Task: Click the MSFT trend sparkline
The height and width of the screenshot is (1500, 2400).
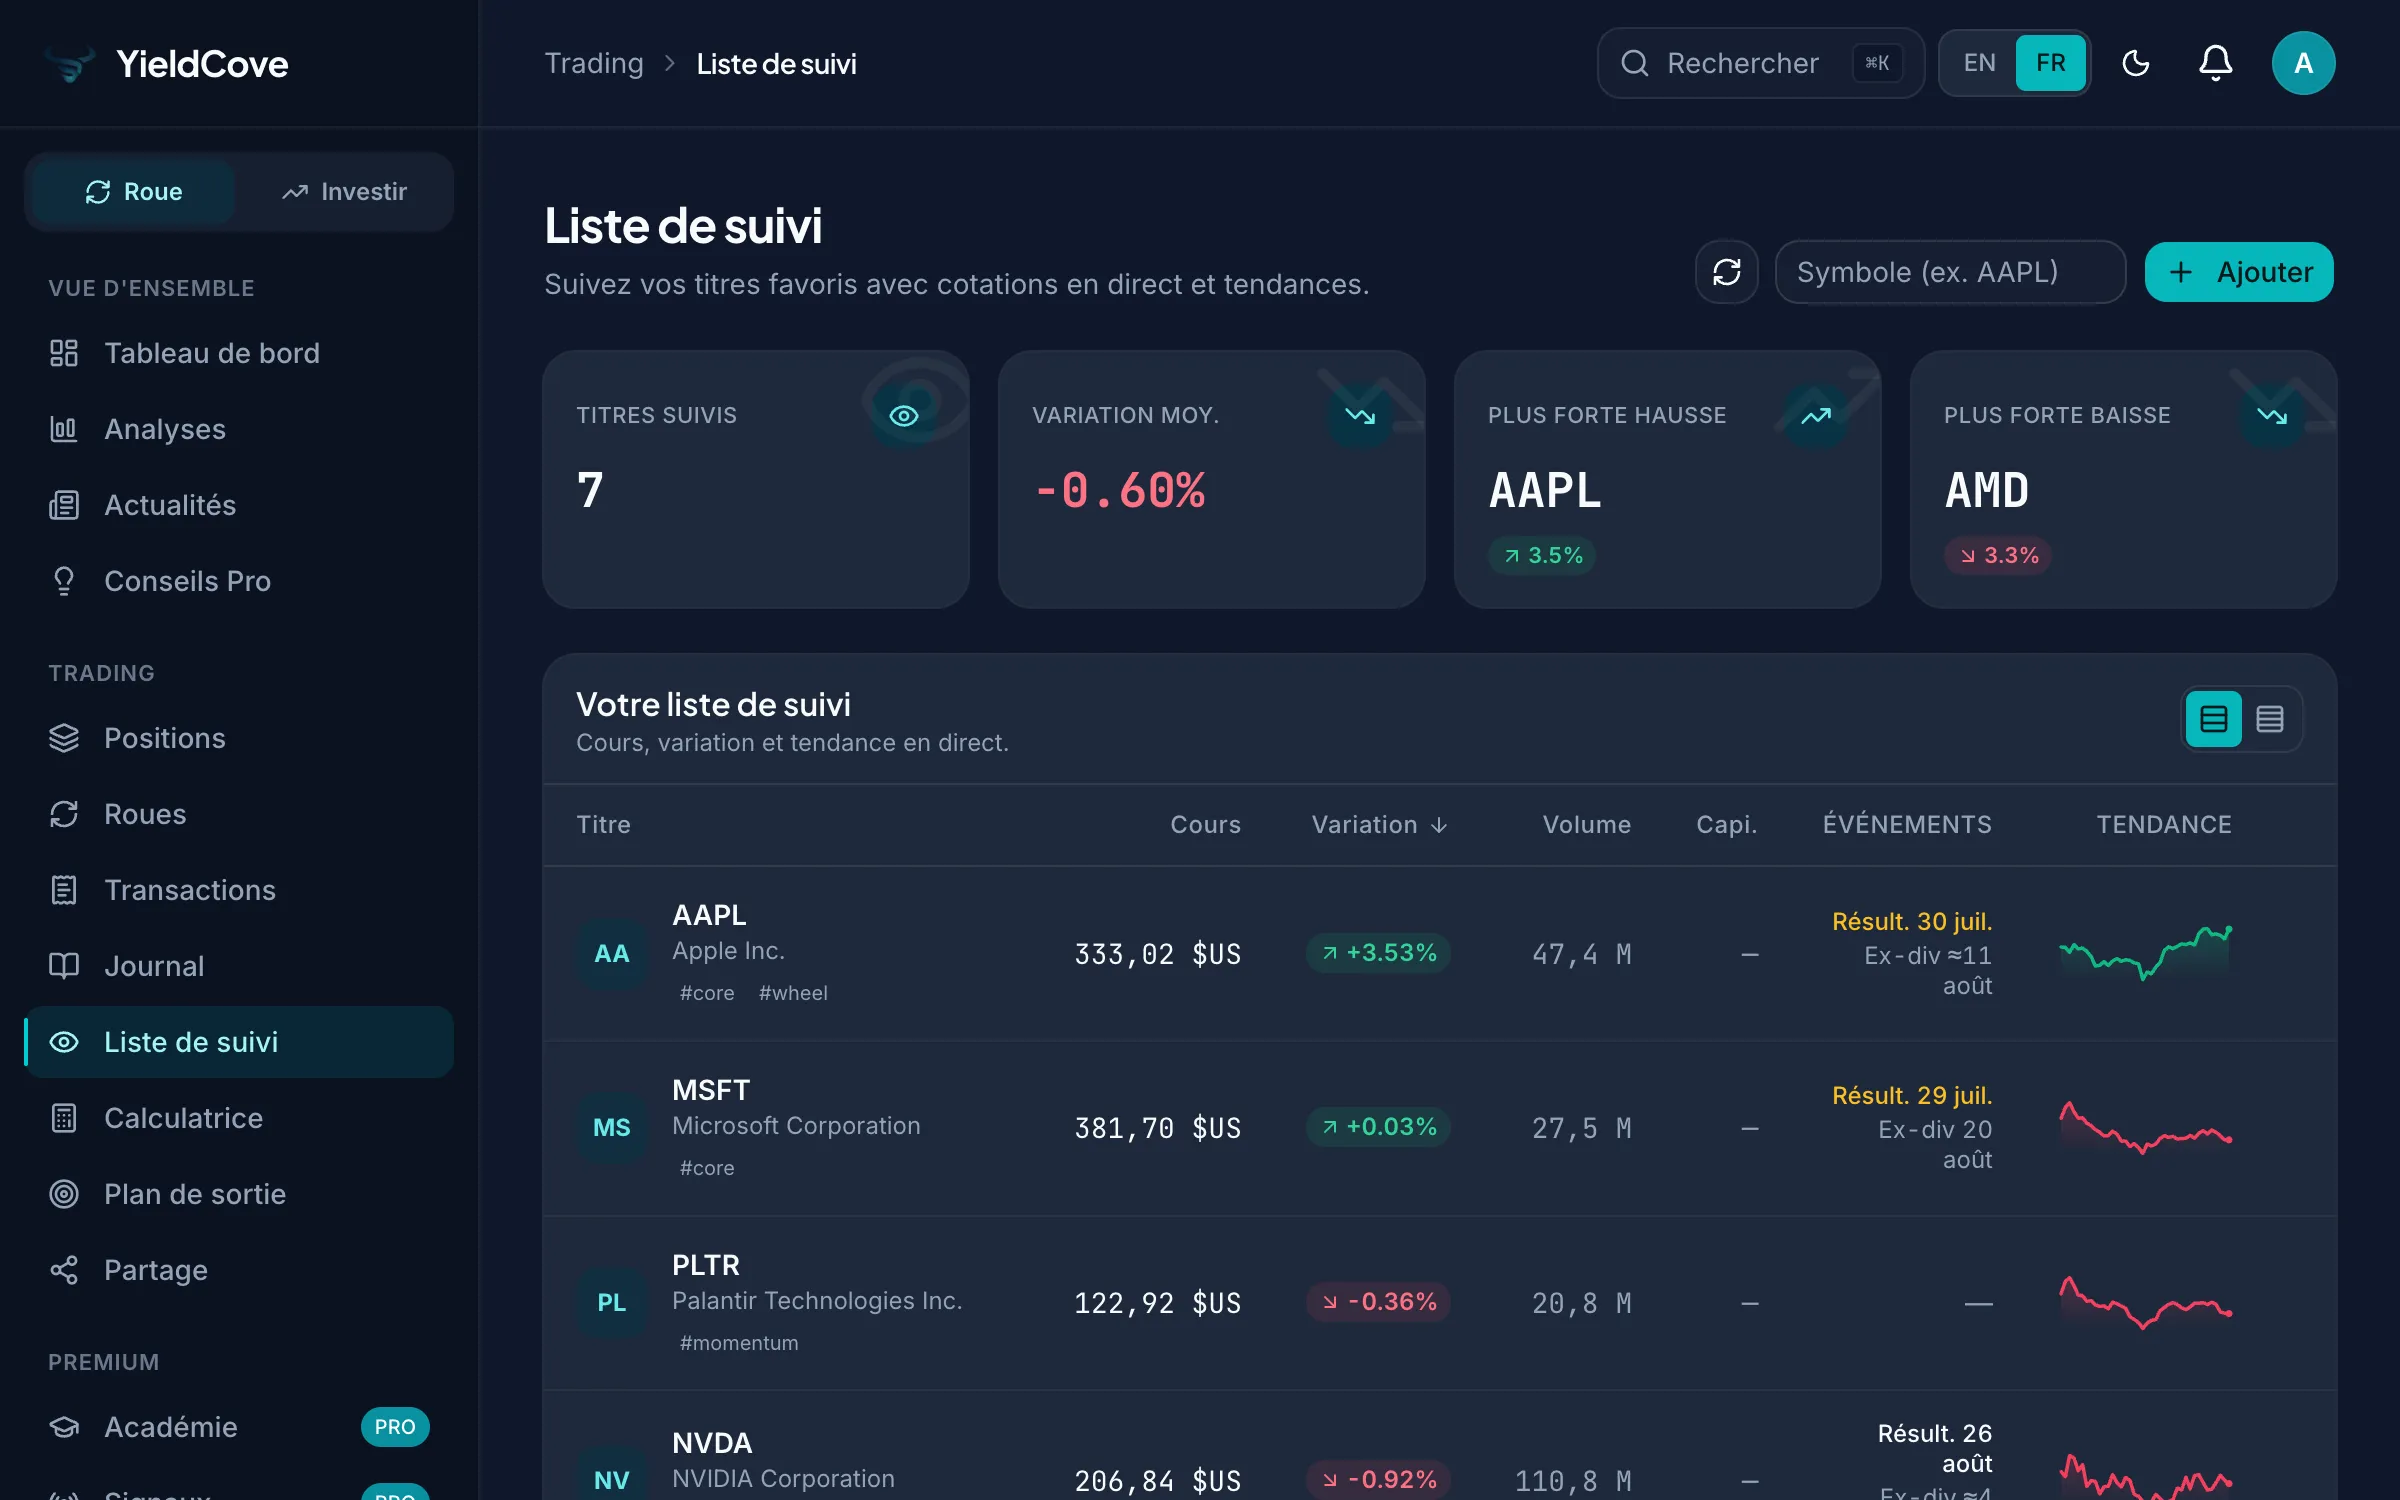Action: (2146, 1127)
